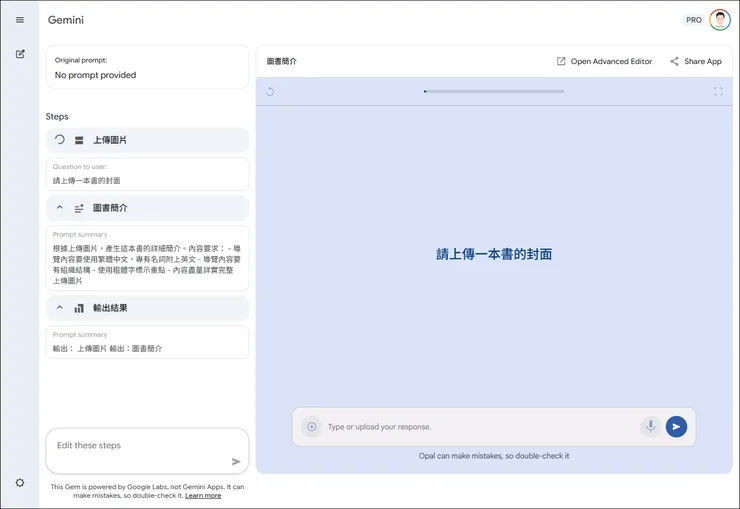Collapse the 輸出結果 step chevron
The width and height of the screenshot is (740, 509).
59,308
